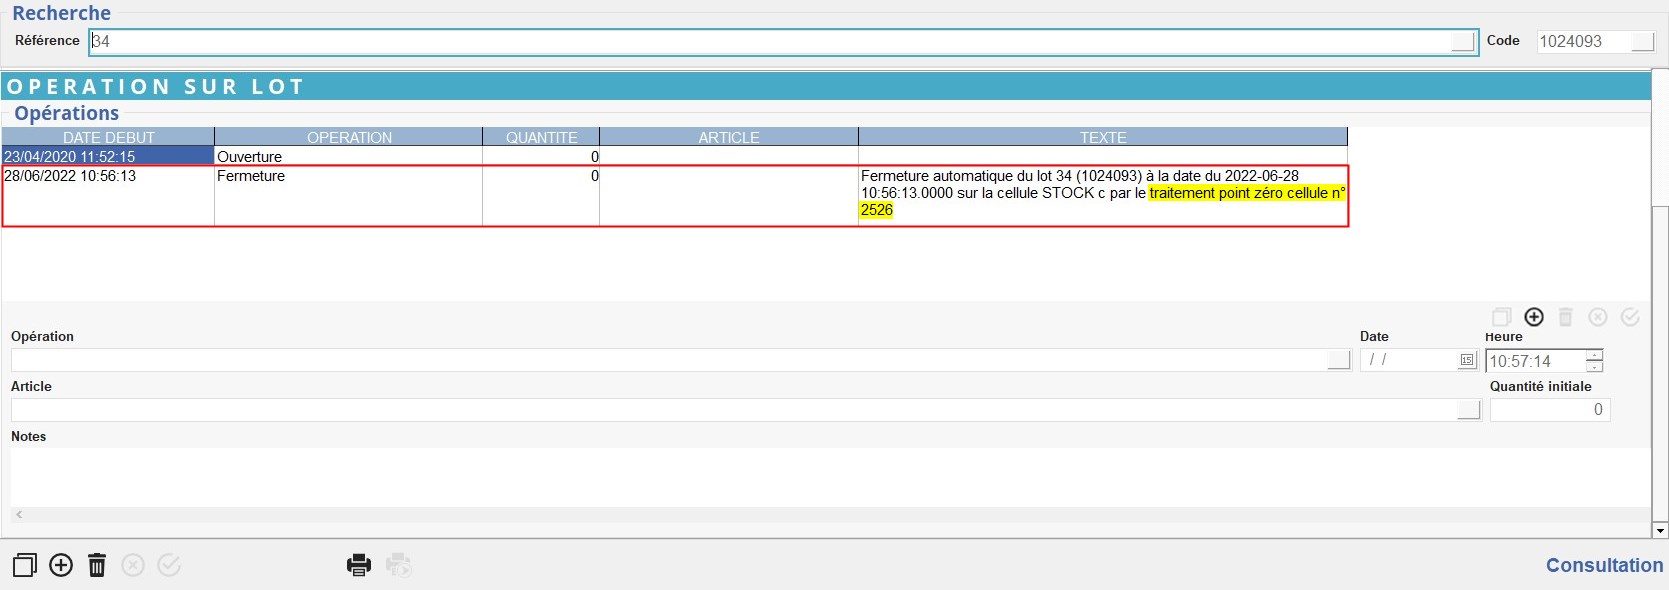Viewport: 1669px width, 590px height.
Task: Click the greyed validate checkmark in bottom toolbar
Action: click(x=169, y=565)
